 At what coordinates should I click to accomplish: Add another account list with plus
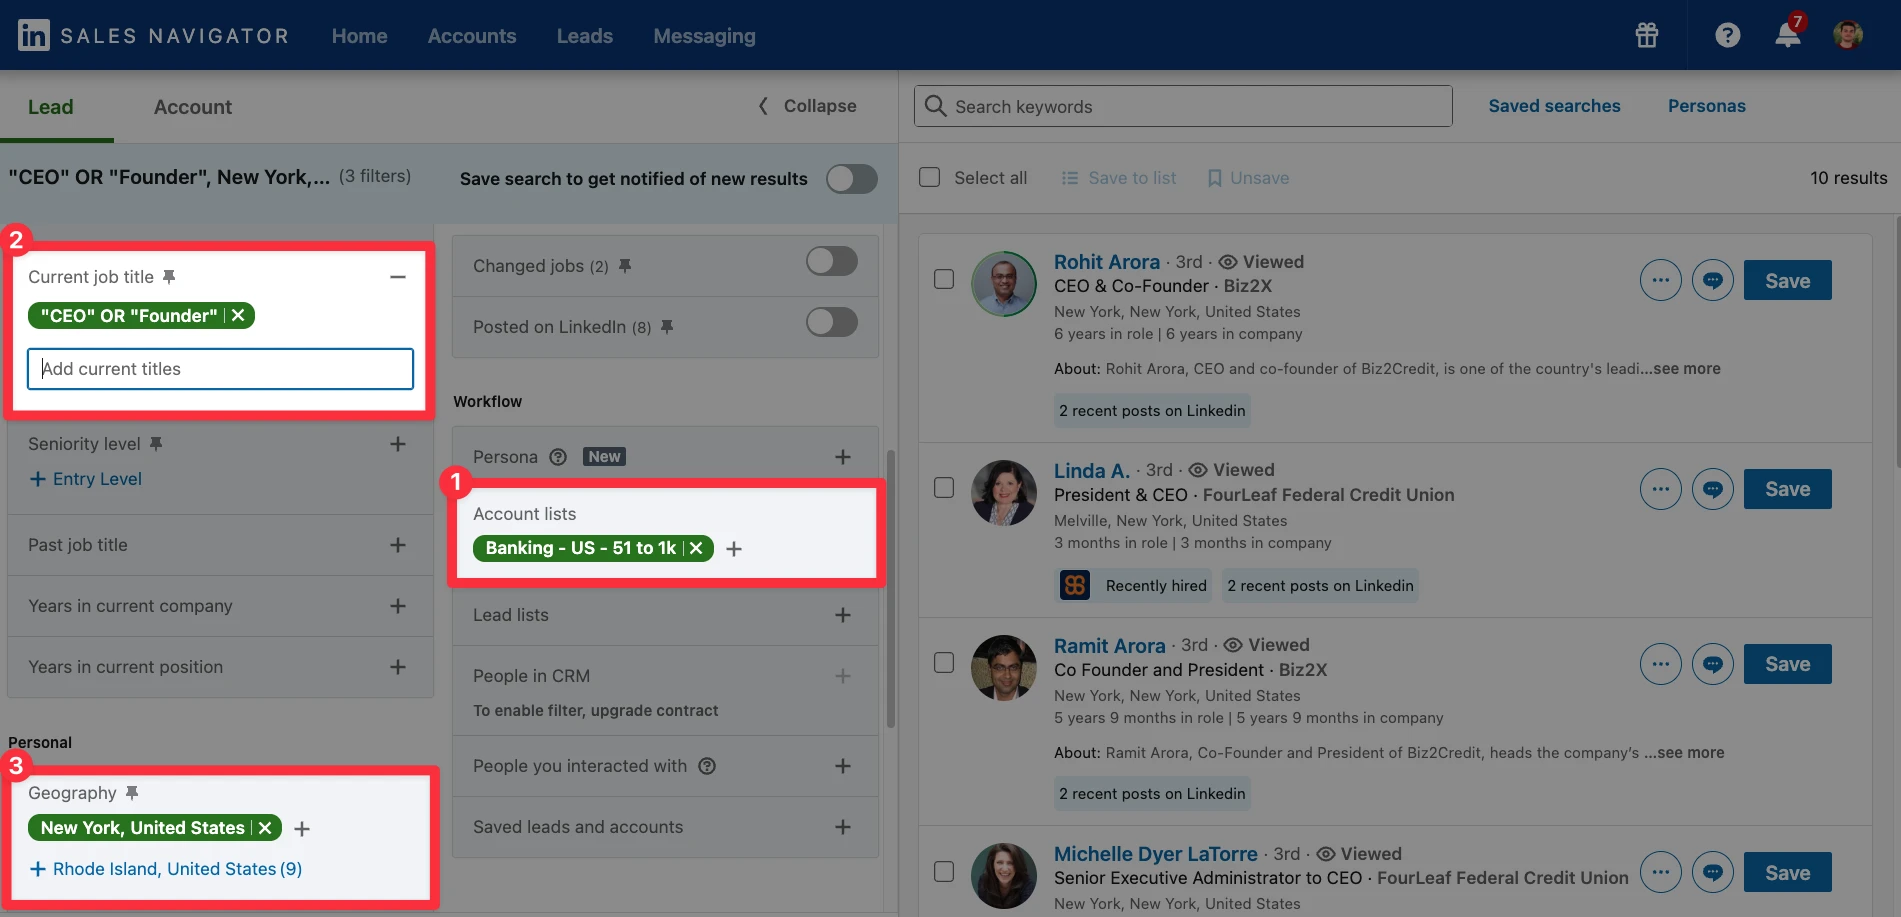pos(734,549)
